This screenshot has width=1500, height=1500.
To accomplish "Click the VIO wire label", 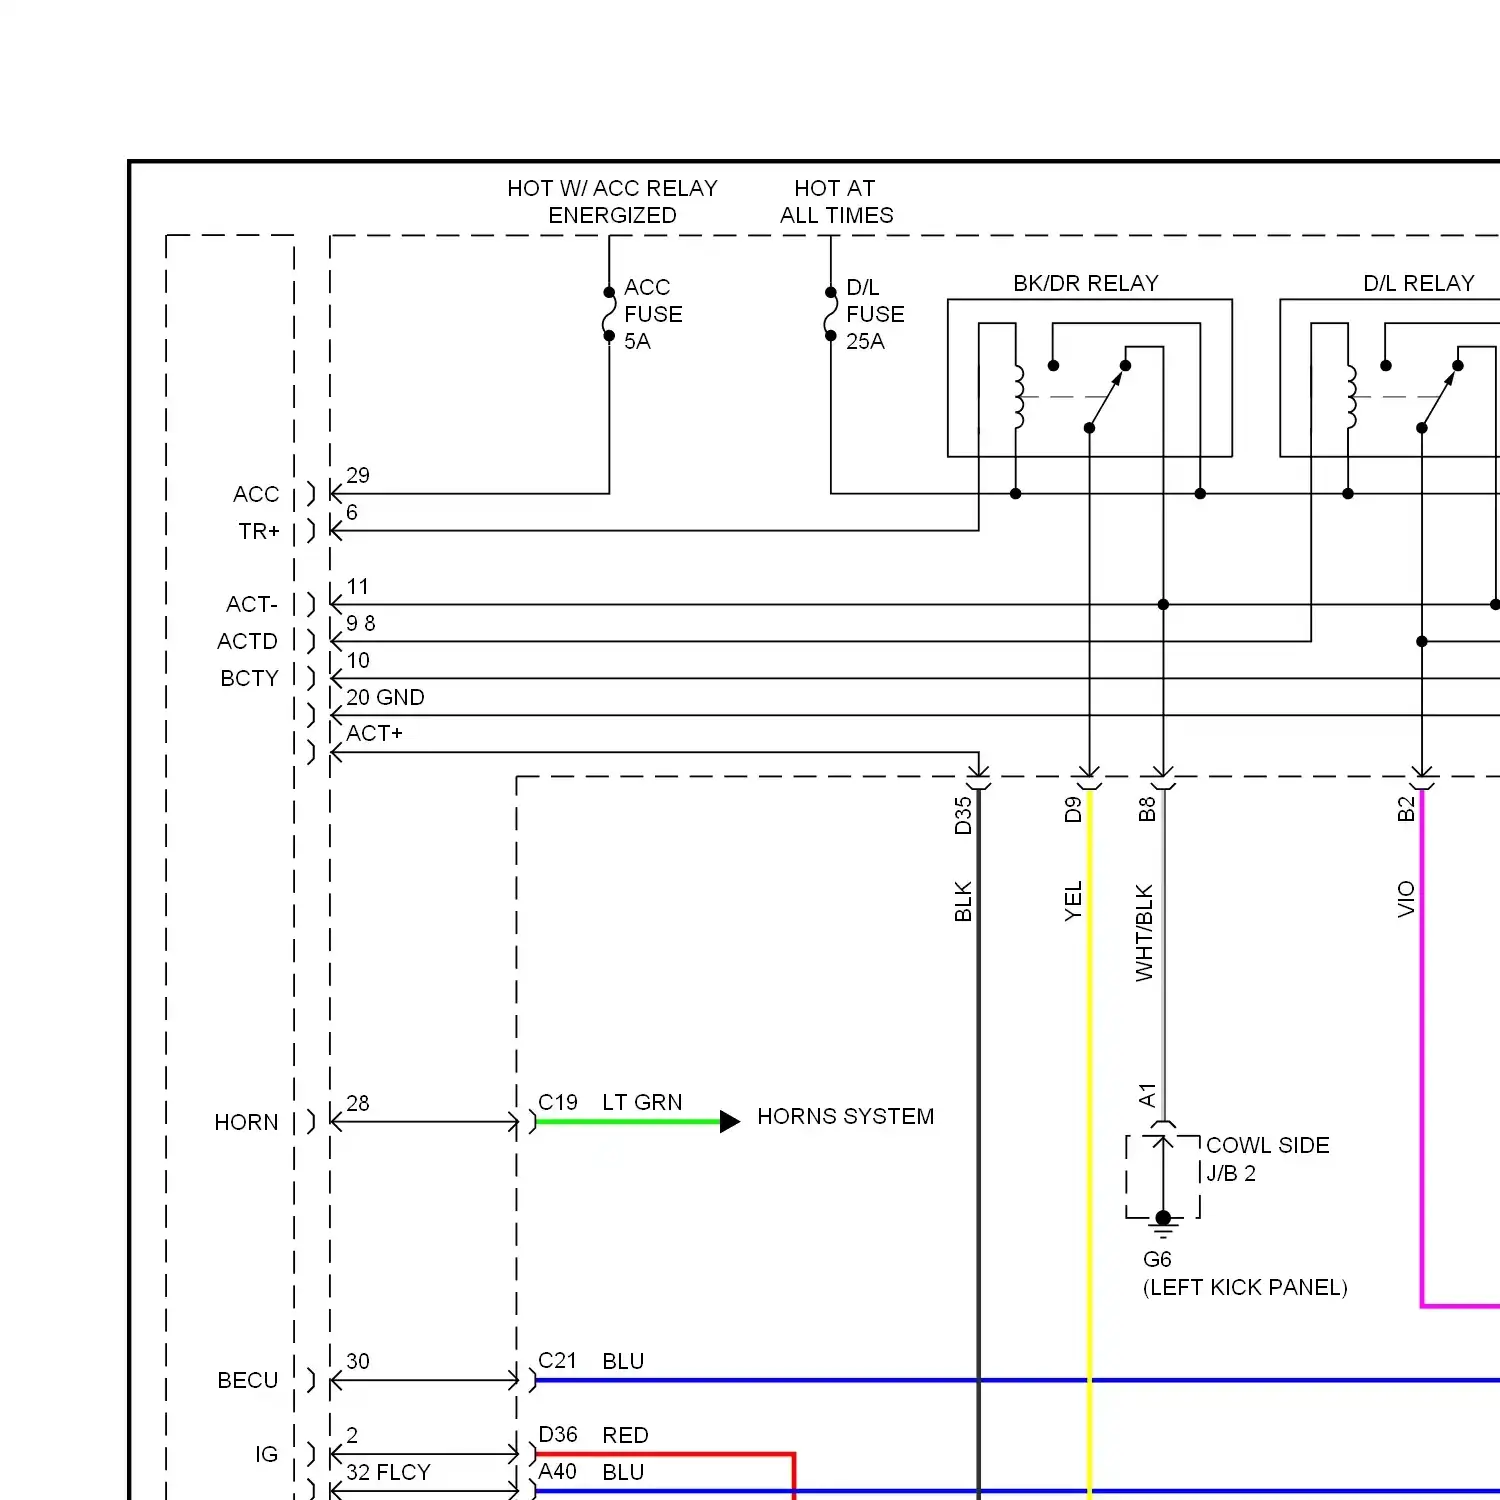I will 1406,899.
